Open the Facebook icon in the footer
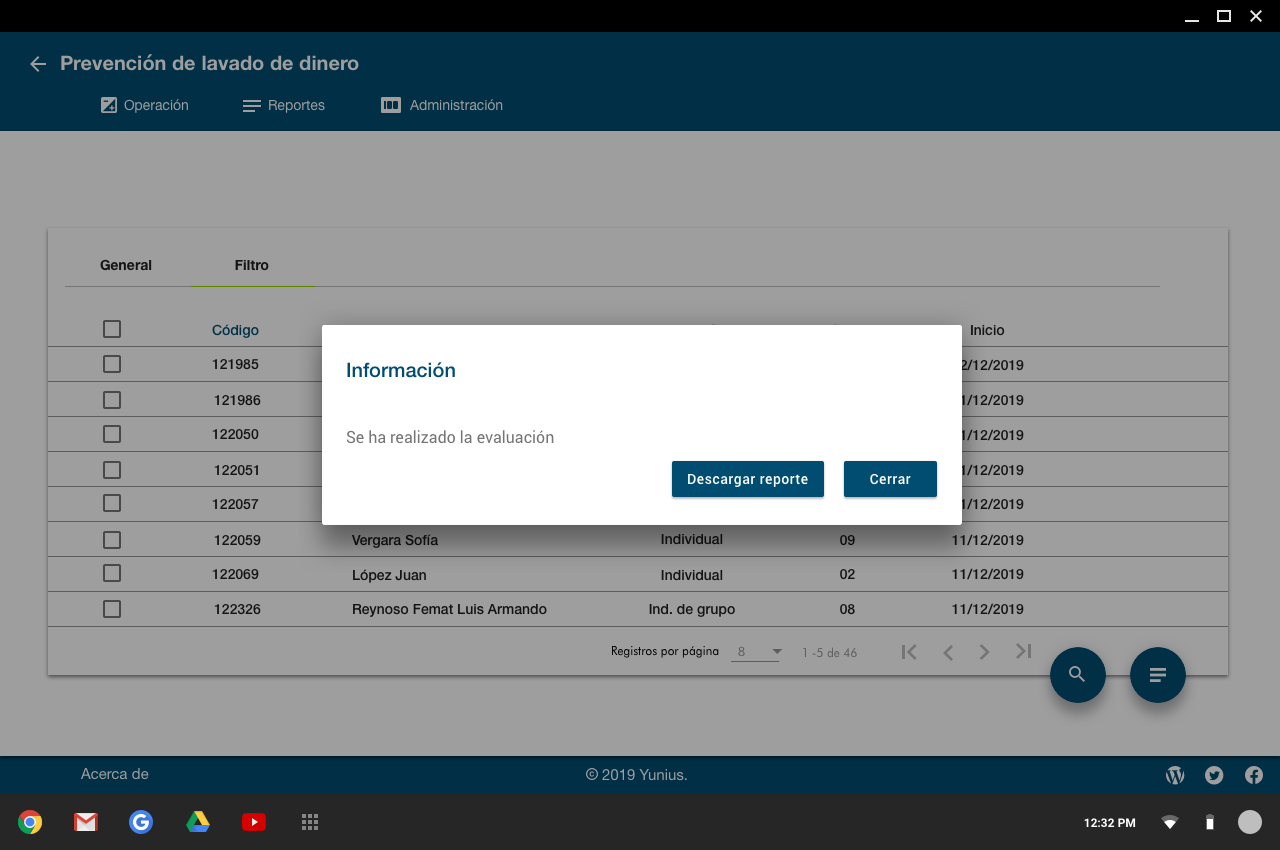Viewport: 1280px width, 850px height. pos(1253,775)
